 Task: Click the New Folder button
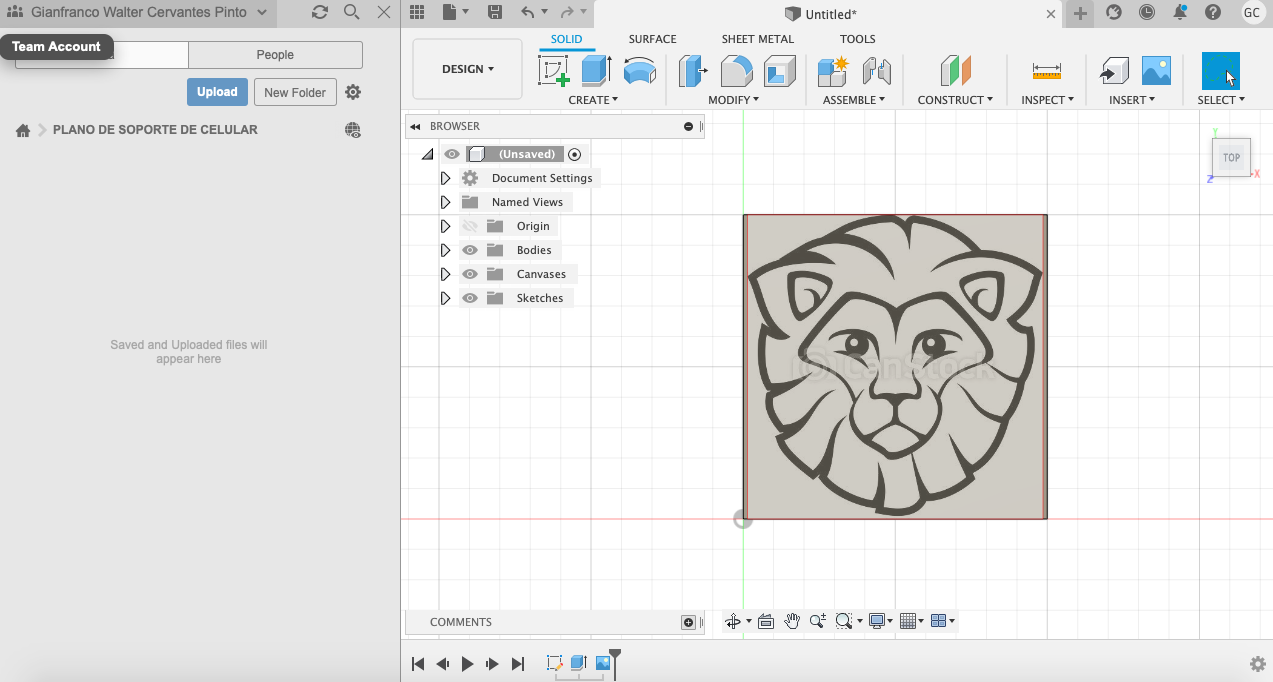tap(295, 92)
